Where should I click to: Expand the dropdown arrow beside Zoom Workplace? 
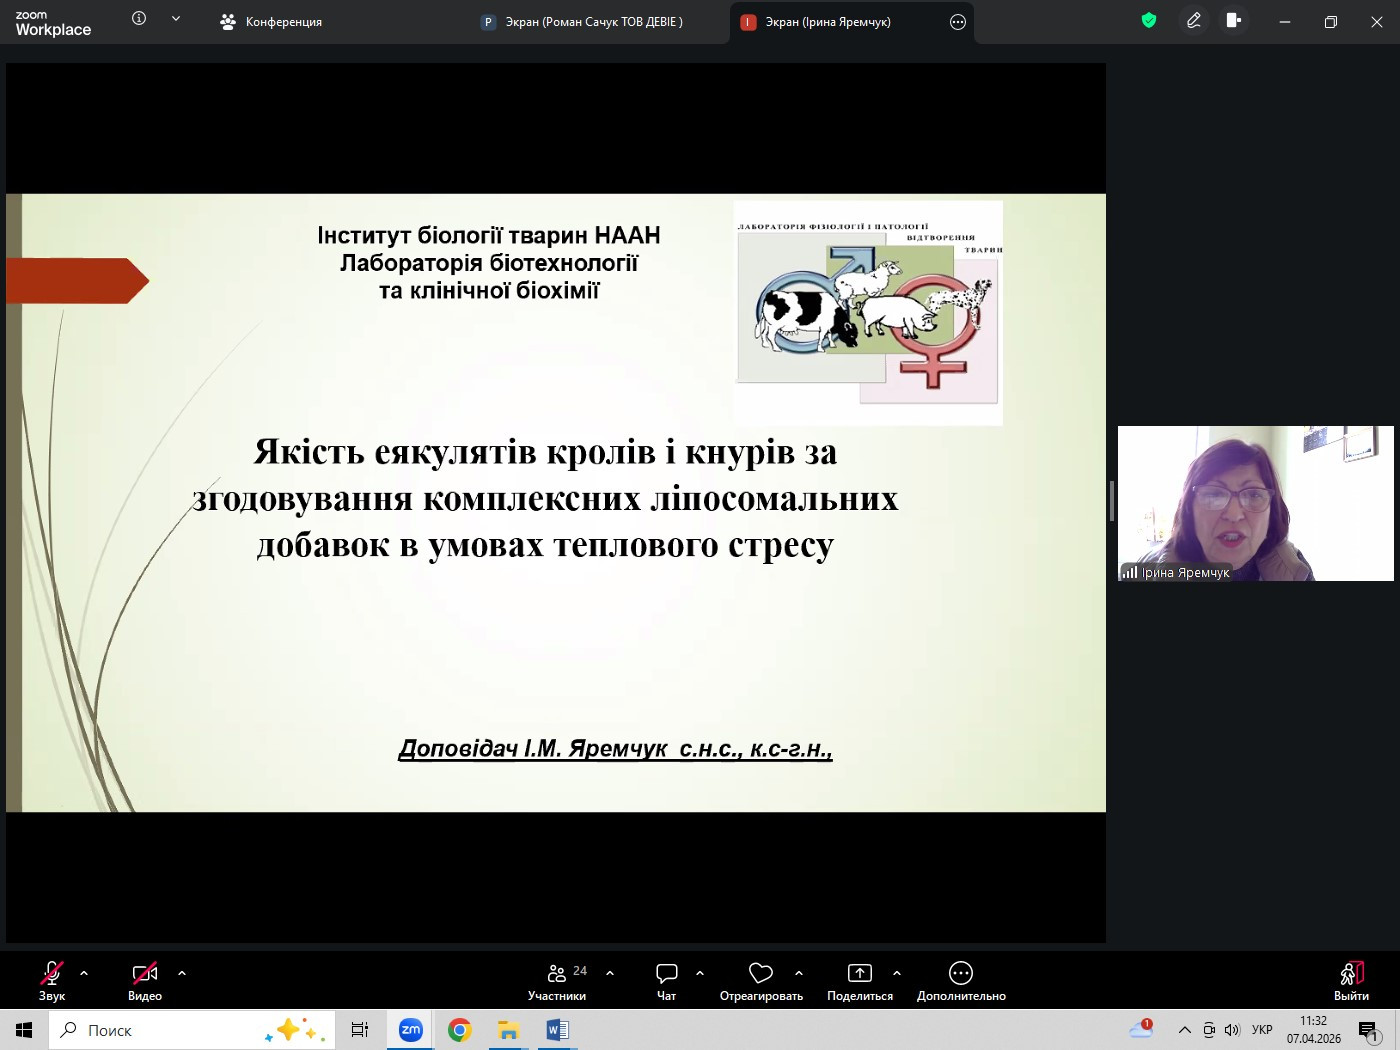(x=176, y=19)
